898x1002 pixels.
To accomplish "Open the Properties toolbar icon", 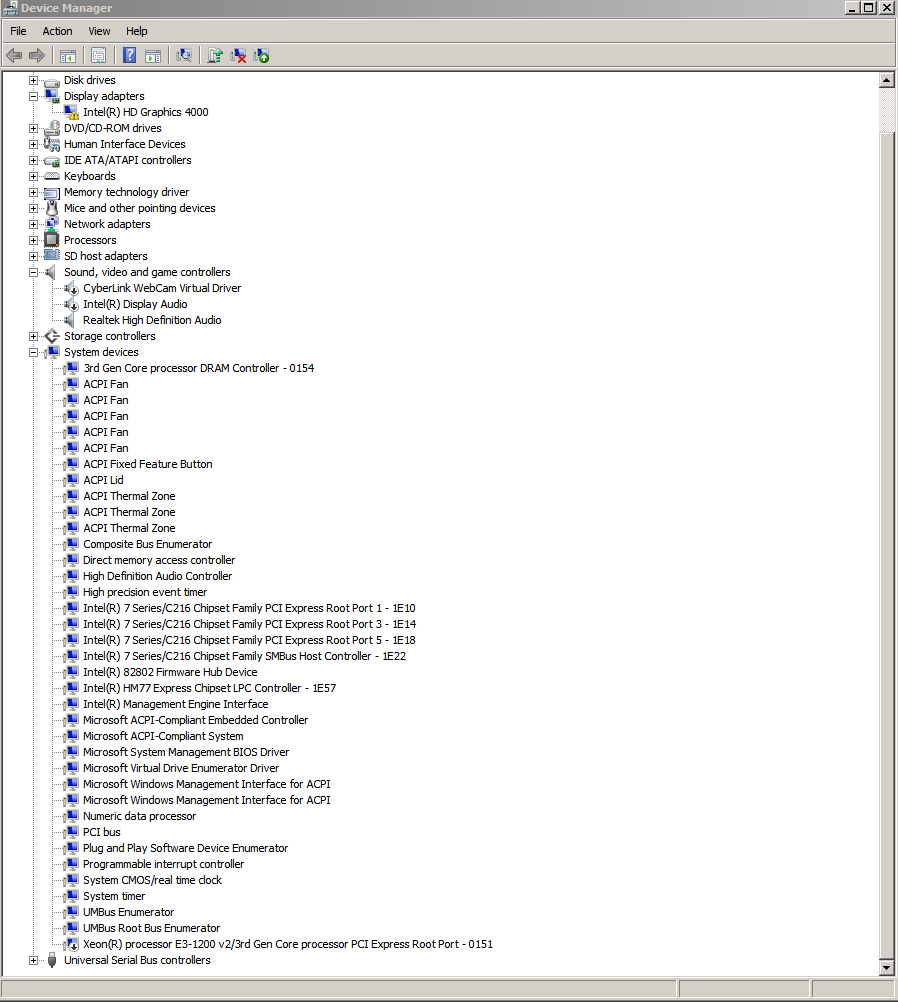I will [98, 56].
